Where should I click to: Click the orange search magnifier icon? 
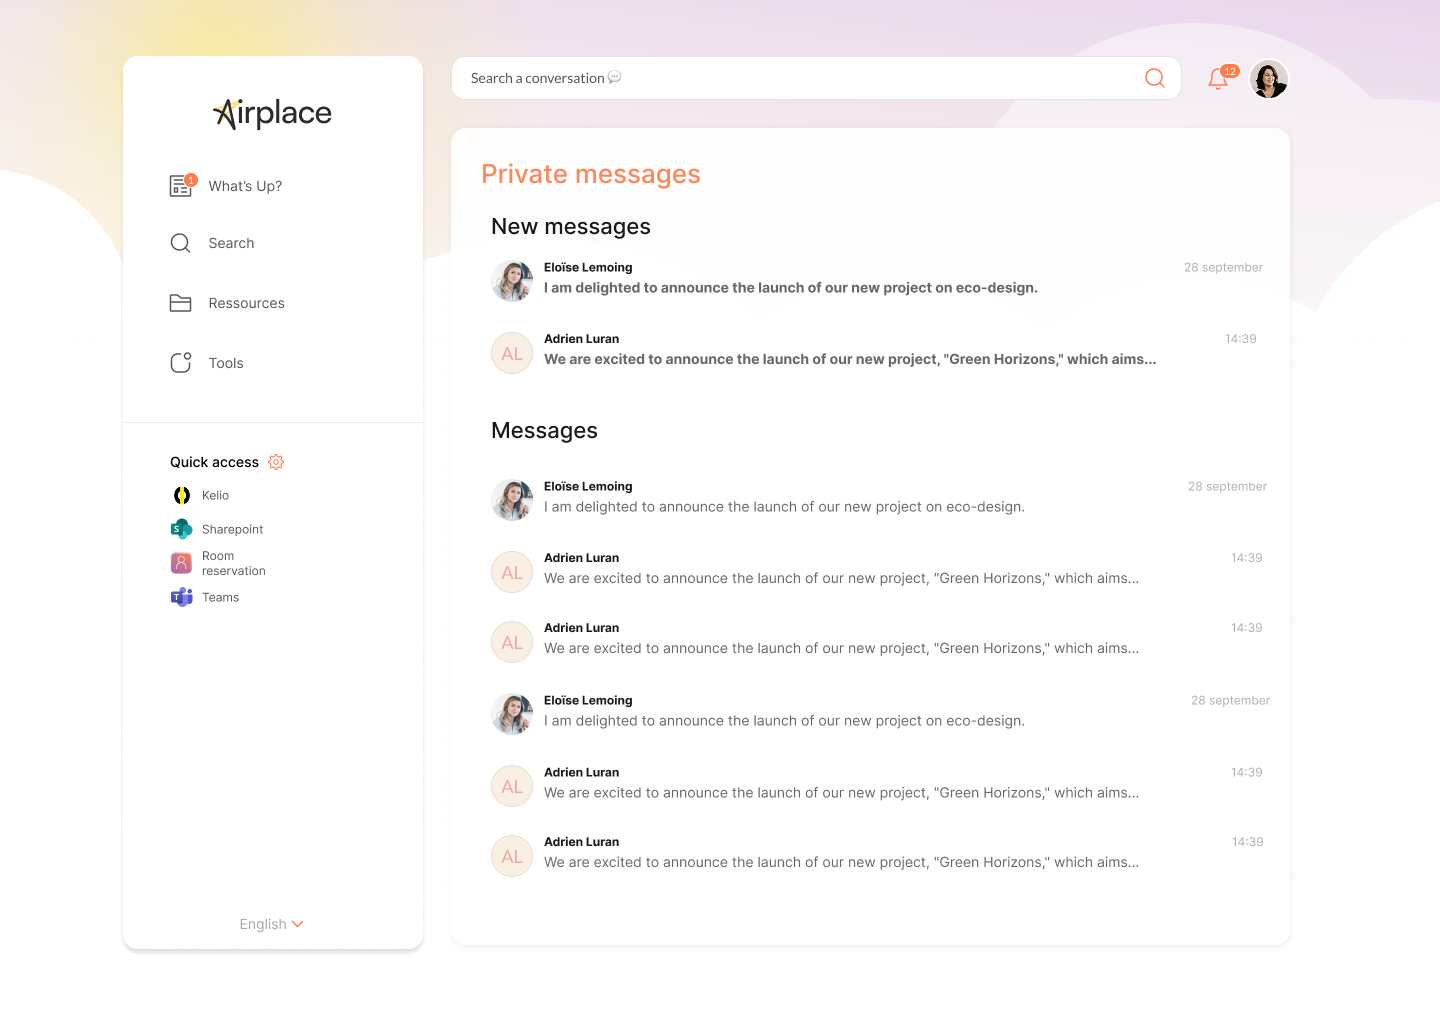[1154, 78]
